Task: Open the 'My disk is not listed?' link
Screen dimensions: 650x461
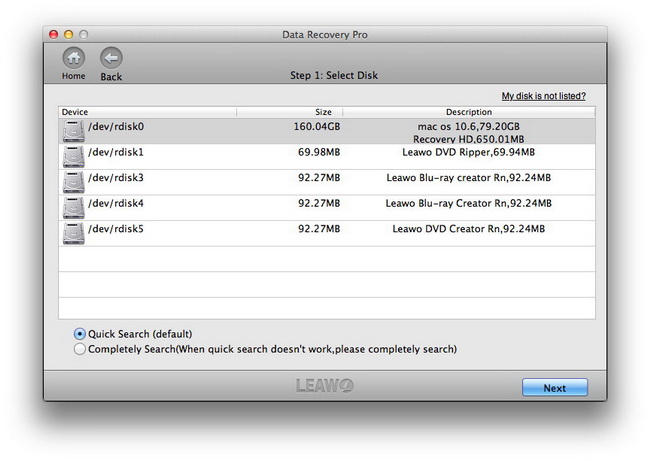Action: click(x=543, y=96)
